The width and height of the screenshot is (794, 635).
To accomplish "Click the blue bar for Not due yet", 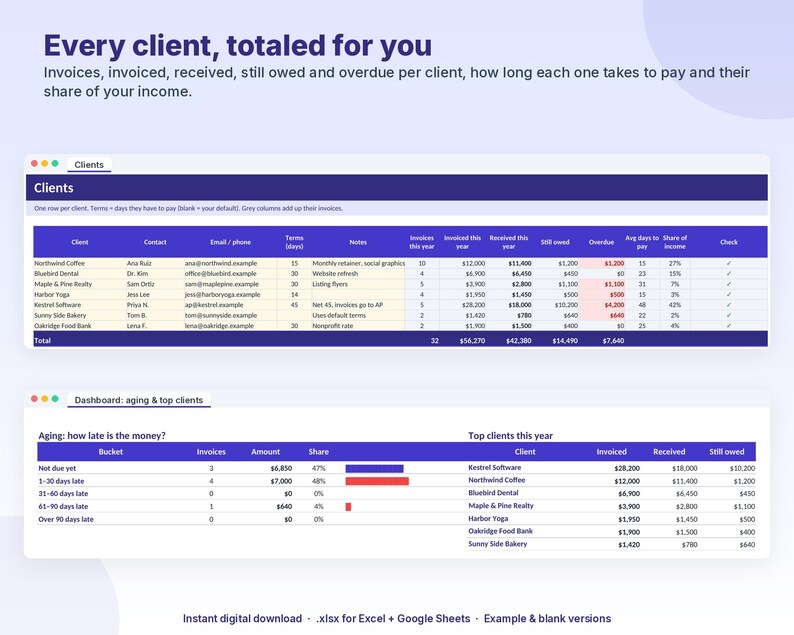I will tap(374, 468).
